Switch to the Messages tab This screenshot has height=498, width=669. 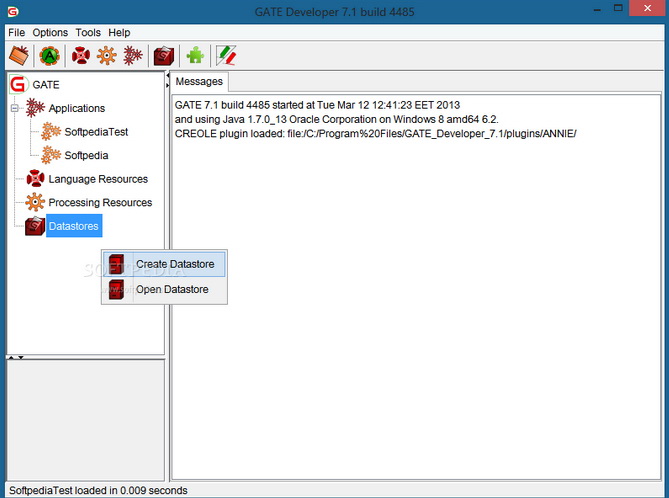pos(199,81)
